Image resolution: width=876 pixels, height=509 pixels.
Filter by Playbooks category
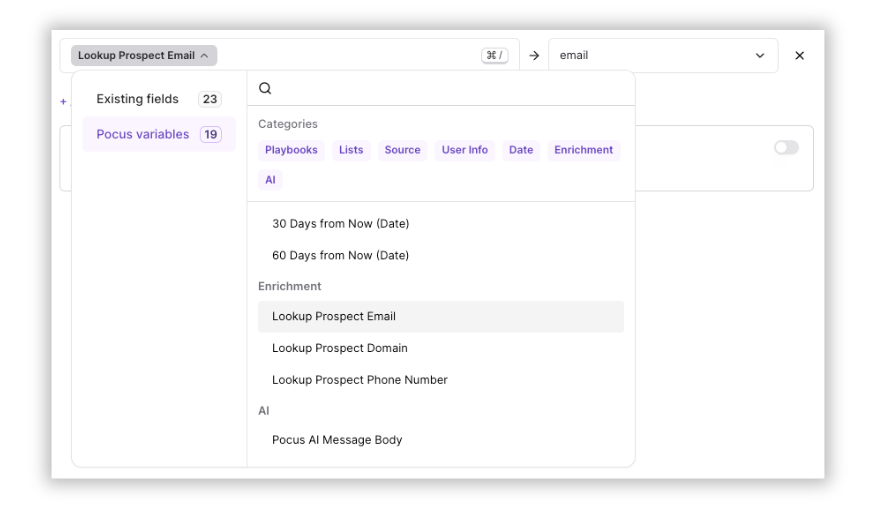291,150
